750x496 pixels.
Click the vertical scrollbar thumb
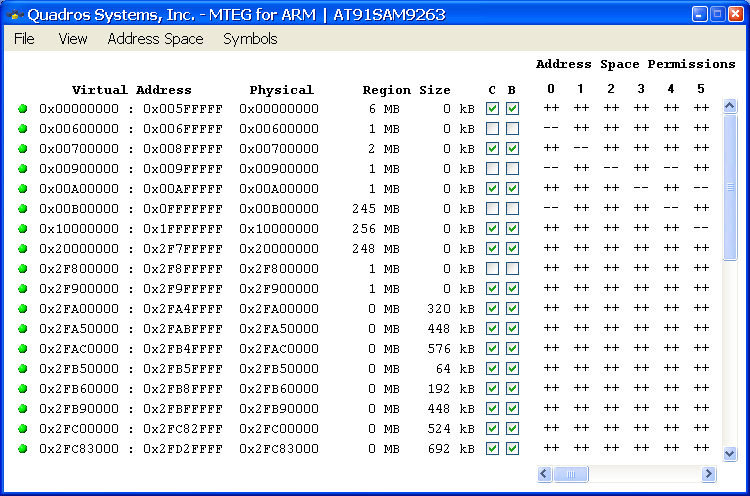tap(730, 187)
